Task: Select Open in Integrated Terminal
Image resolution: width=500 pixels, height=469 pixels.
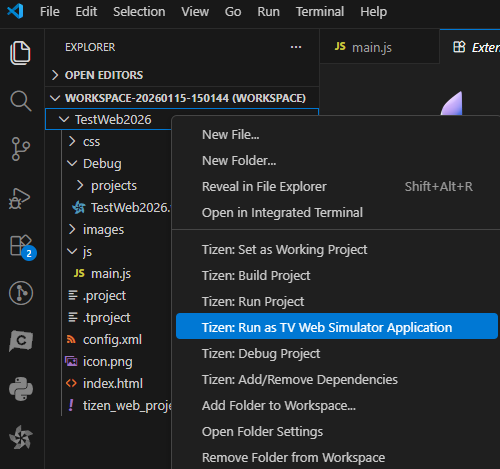Action: click(x=337, y=213)
